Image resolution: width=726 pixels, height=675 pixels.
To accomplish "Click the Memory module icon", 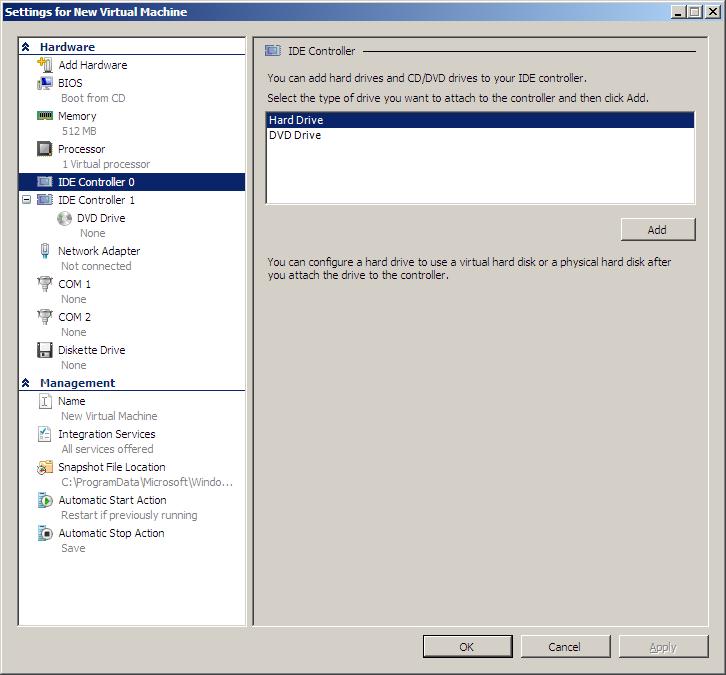I will pos(44,116).
